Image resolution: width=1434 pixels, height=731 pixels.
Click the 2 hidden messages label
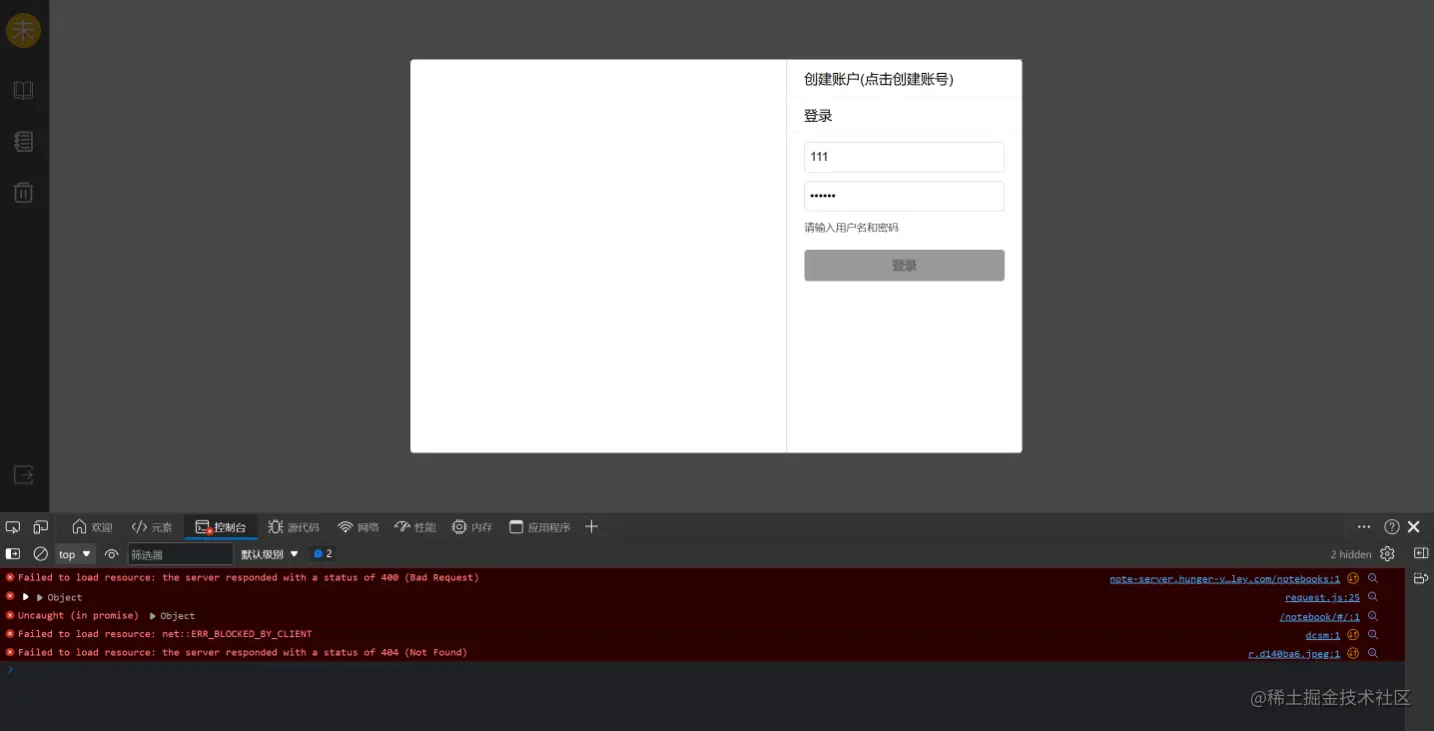point(1350,554)
